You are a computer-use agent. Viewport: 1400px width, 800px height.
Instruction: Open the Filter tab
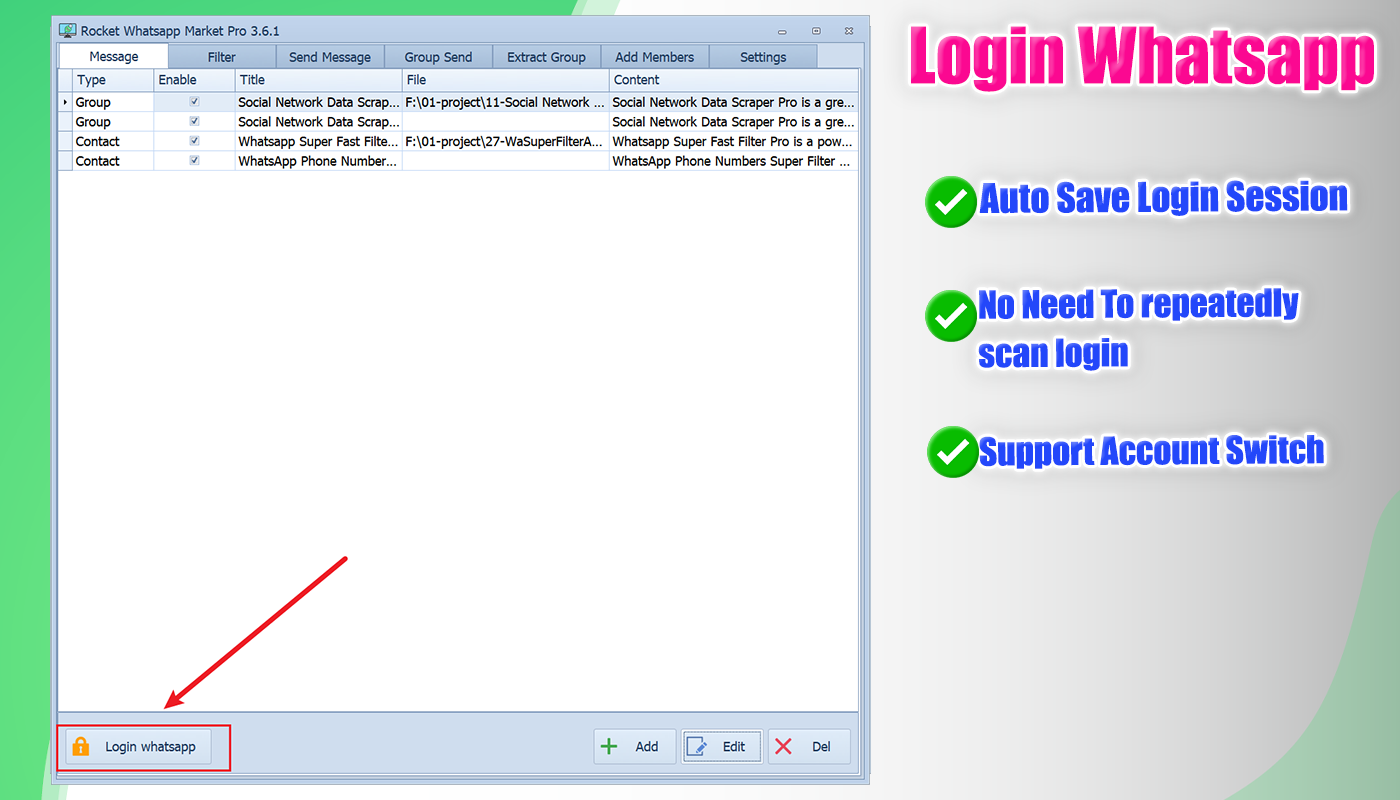coord(222,57)
